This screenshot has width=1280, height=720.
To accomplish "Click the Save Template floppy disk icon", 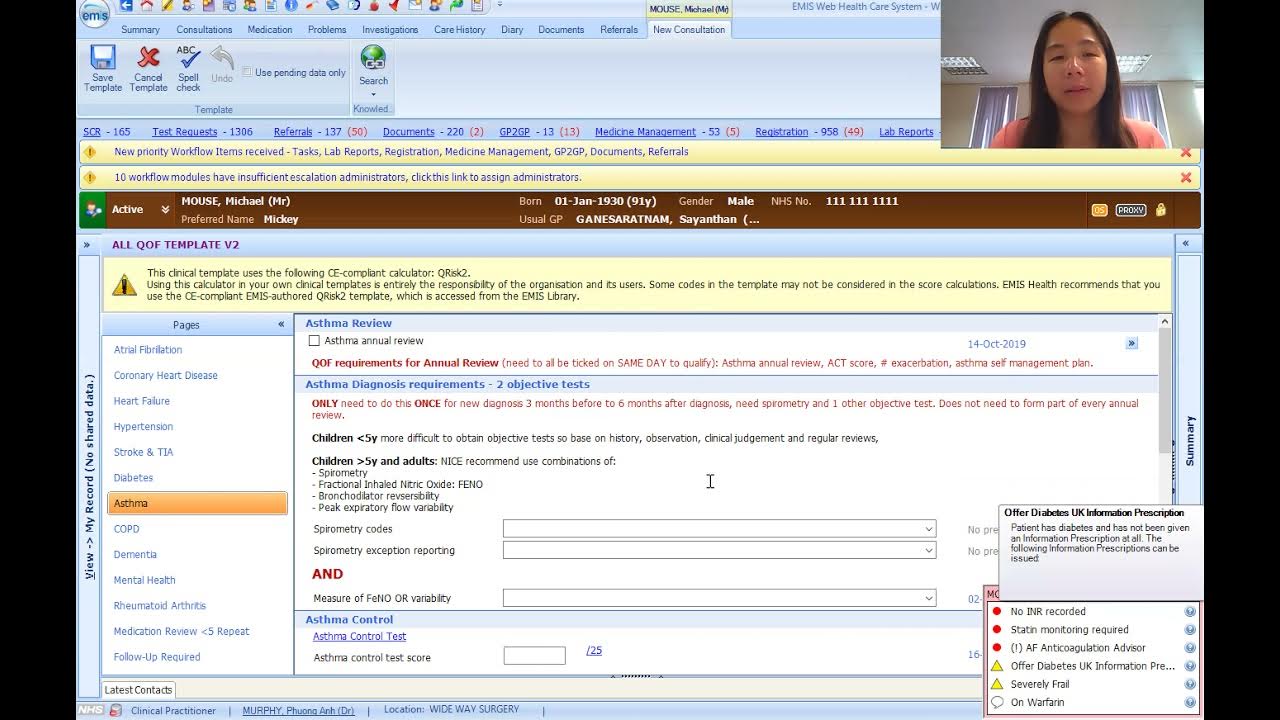I will [x=103, y=58].
